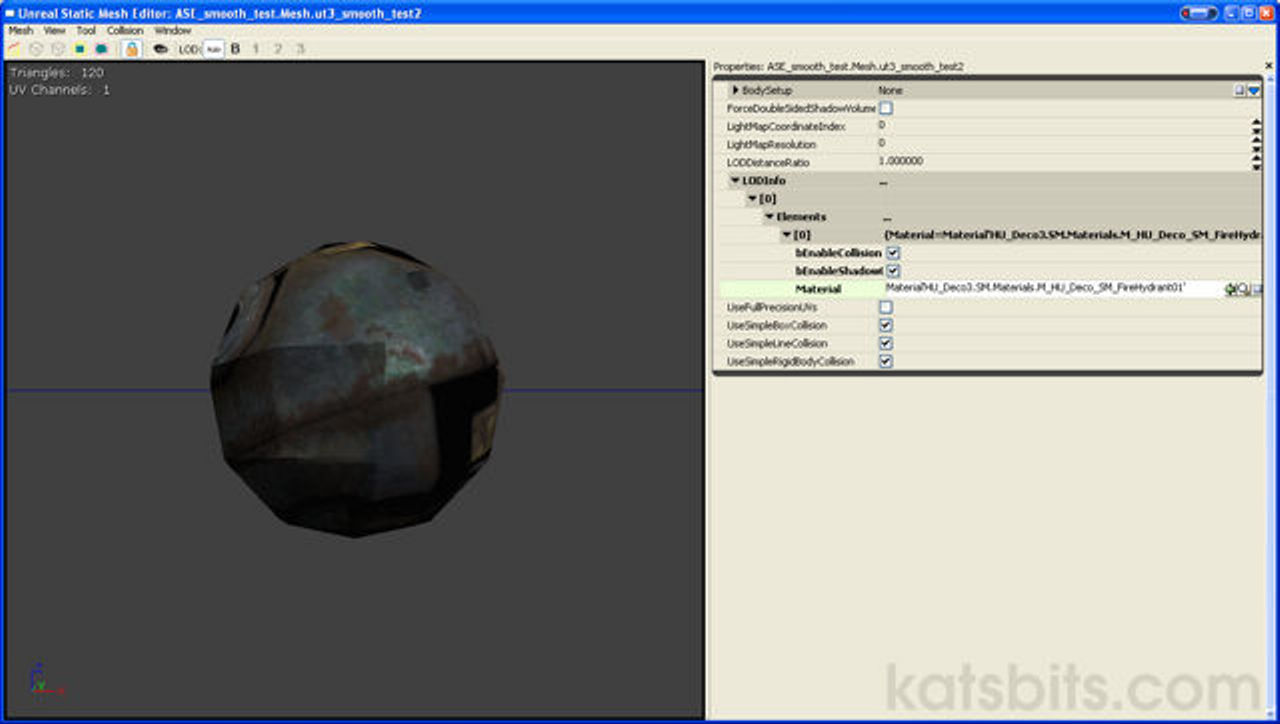Click the green Use Current arrow beside Material
This screenshot has height=724, width=1280.
[1230, 288]
